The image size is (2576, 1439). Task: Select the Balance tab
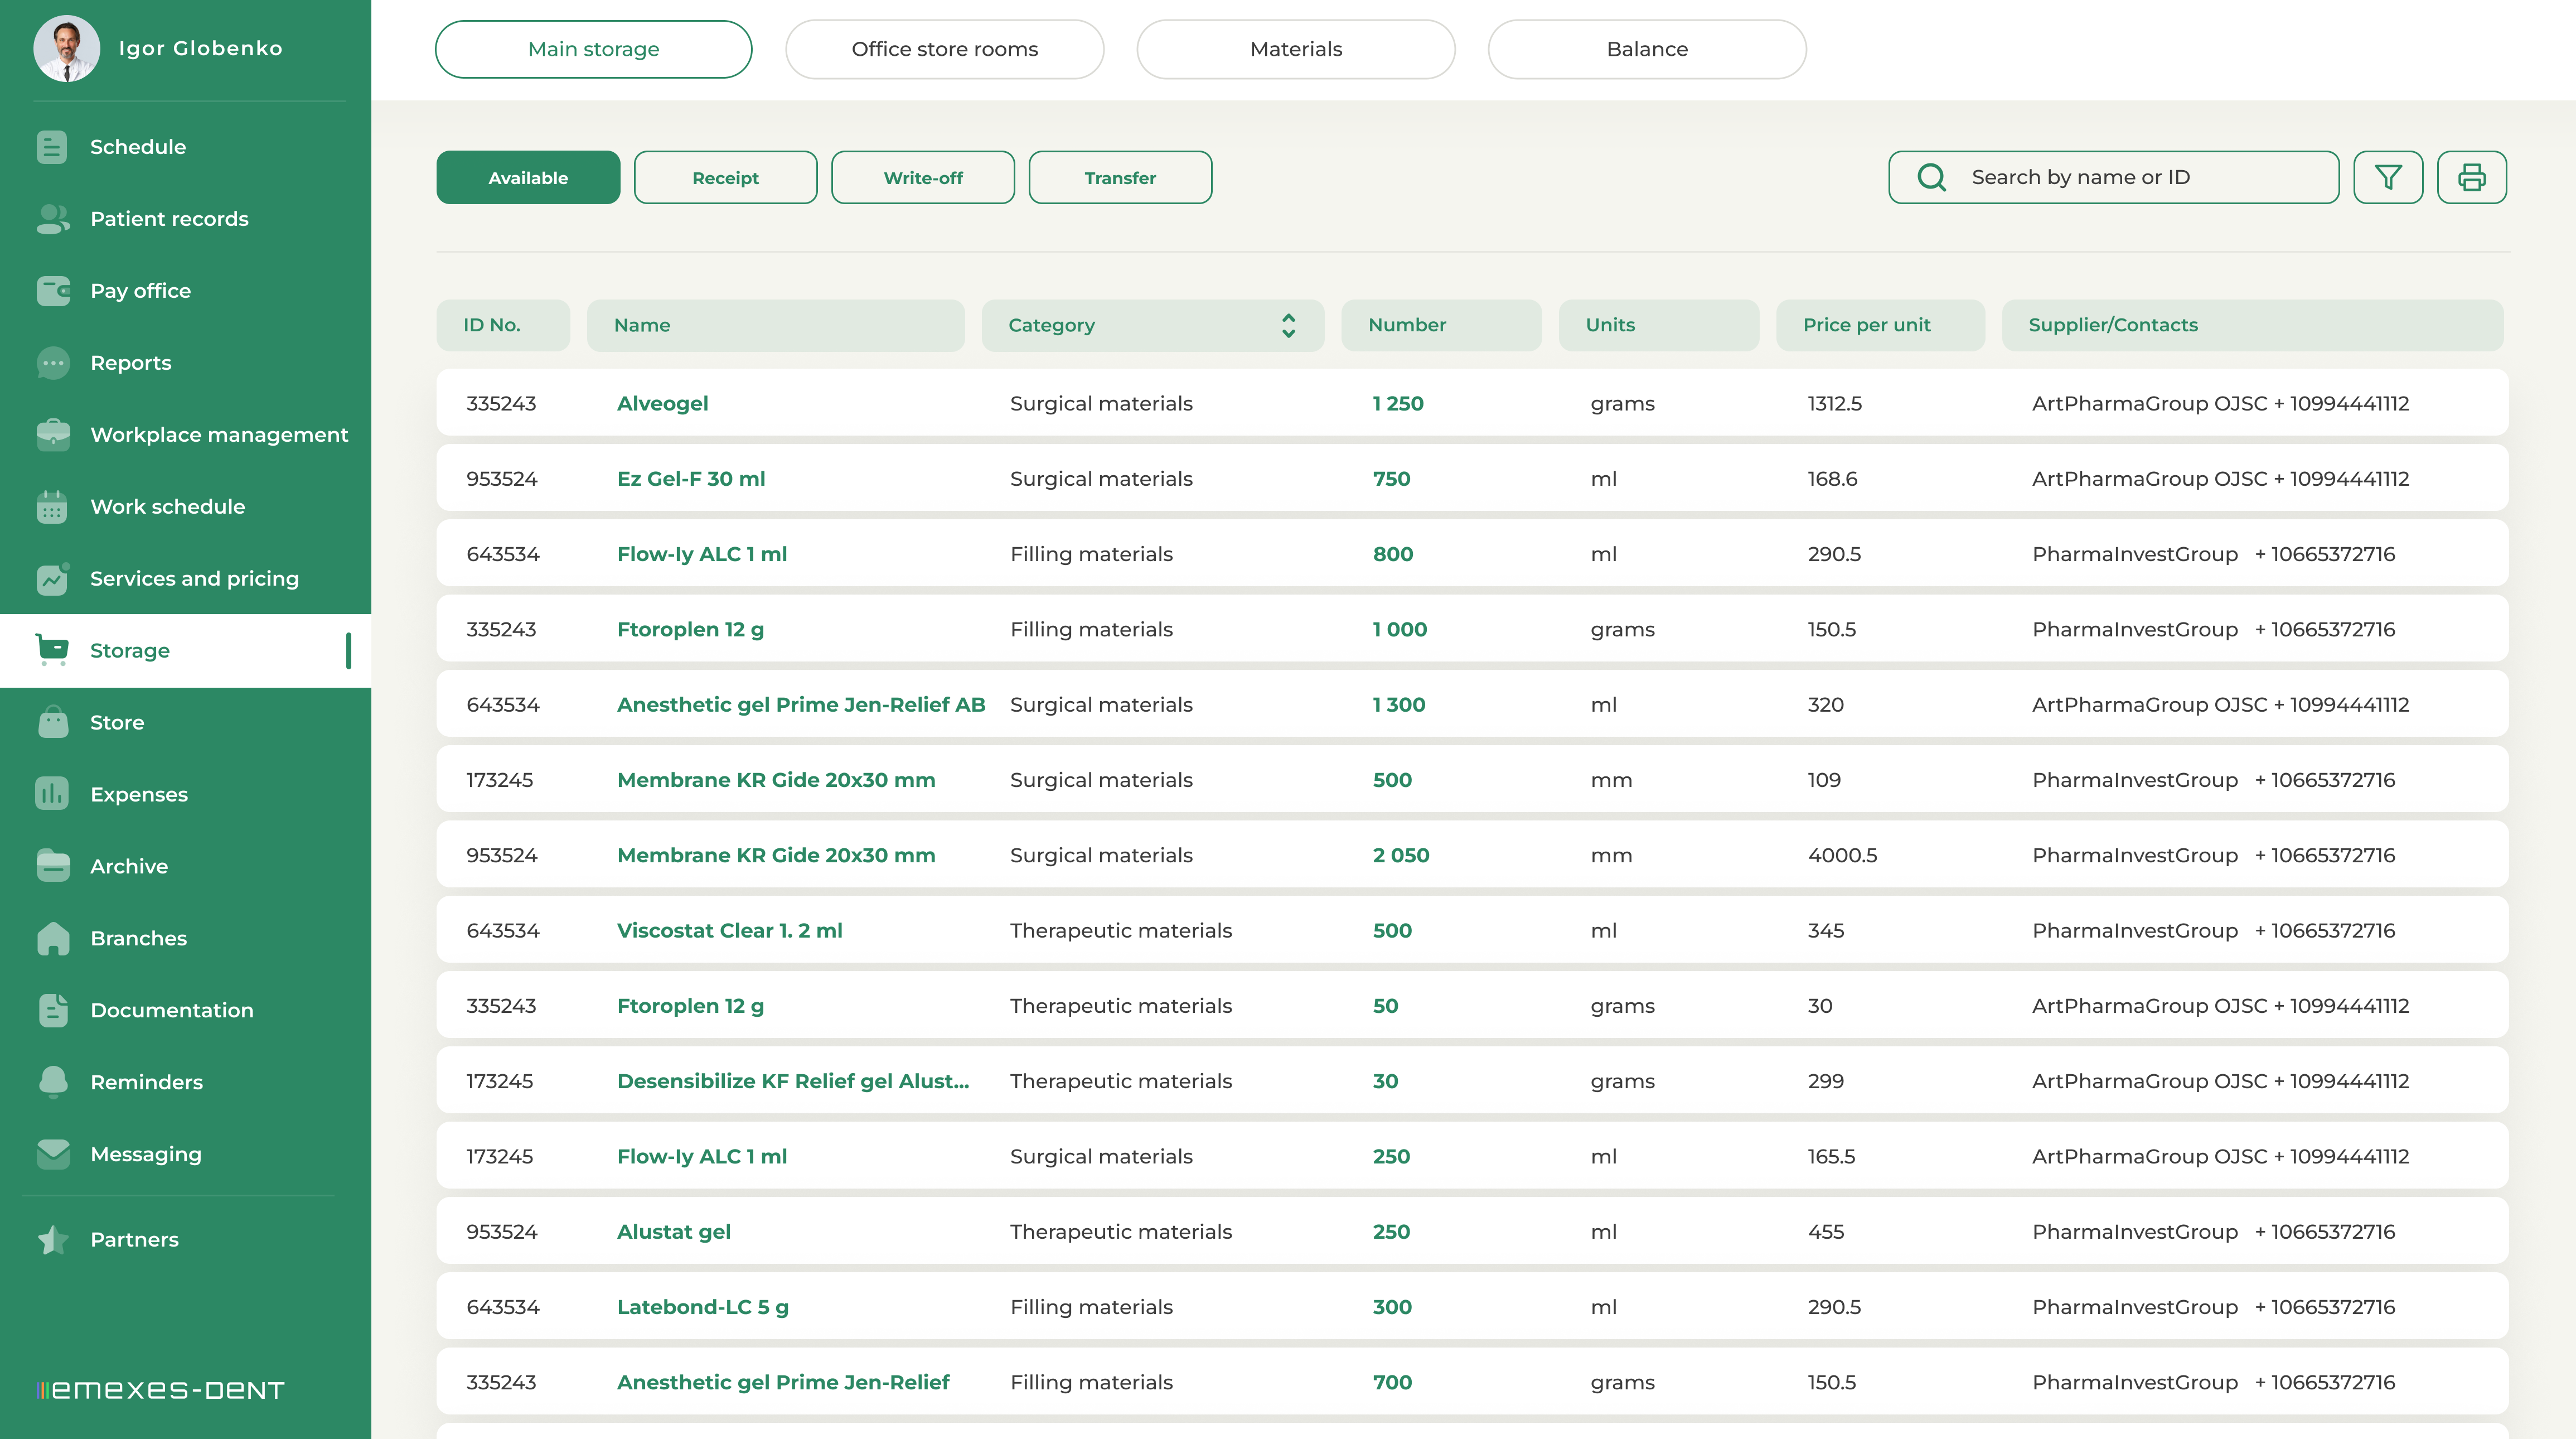[1646, 49]
